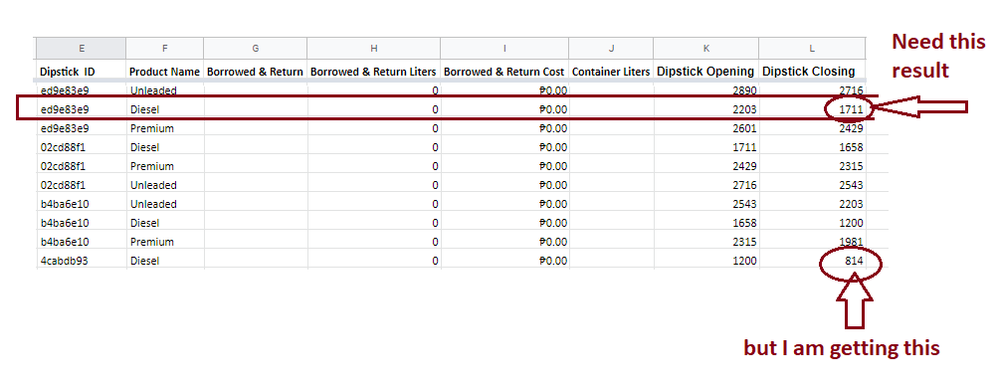
Task: Click the Dipstick Closing header cell
Action: 812,71
